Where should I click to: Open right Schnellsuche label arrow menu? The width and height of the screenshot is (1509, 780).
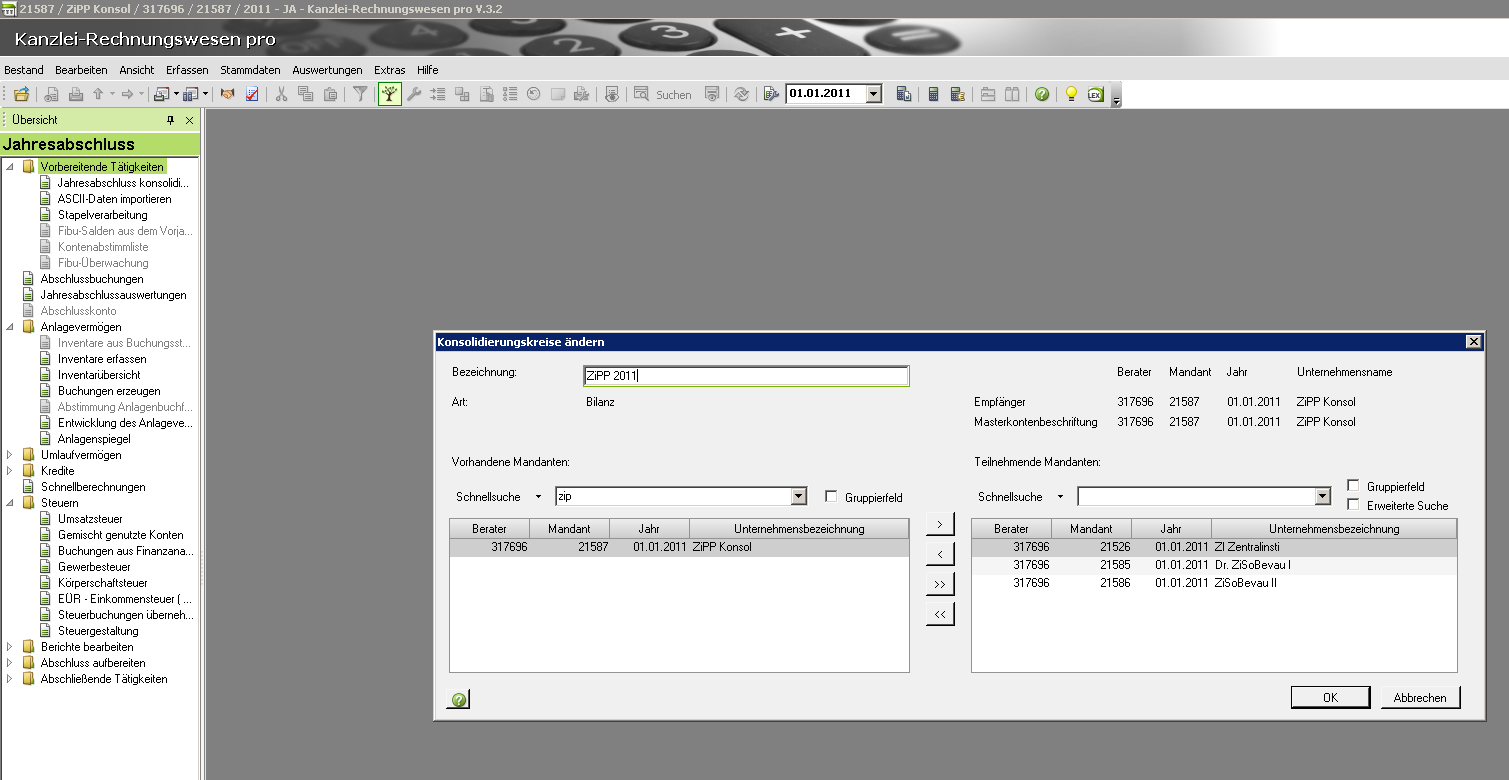click(x=1060, y=497)
